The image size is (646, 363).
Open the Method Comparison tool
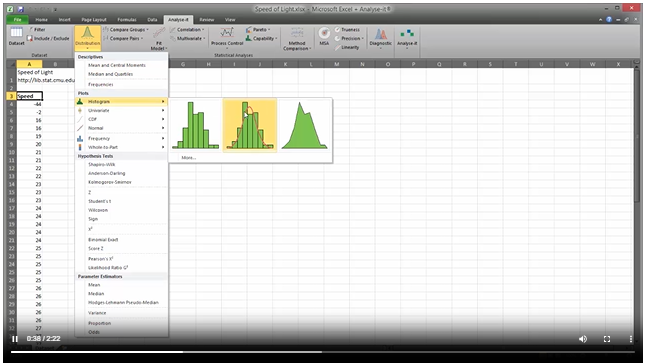tap(297, 39)
